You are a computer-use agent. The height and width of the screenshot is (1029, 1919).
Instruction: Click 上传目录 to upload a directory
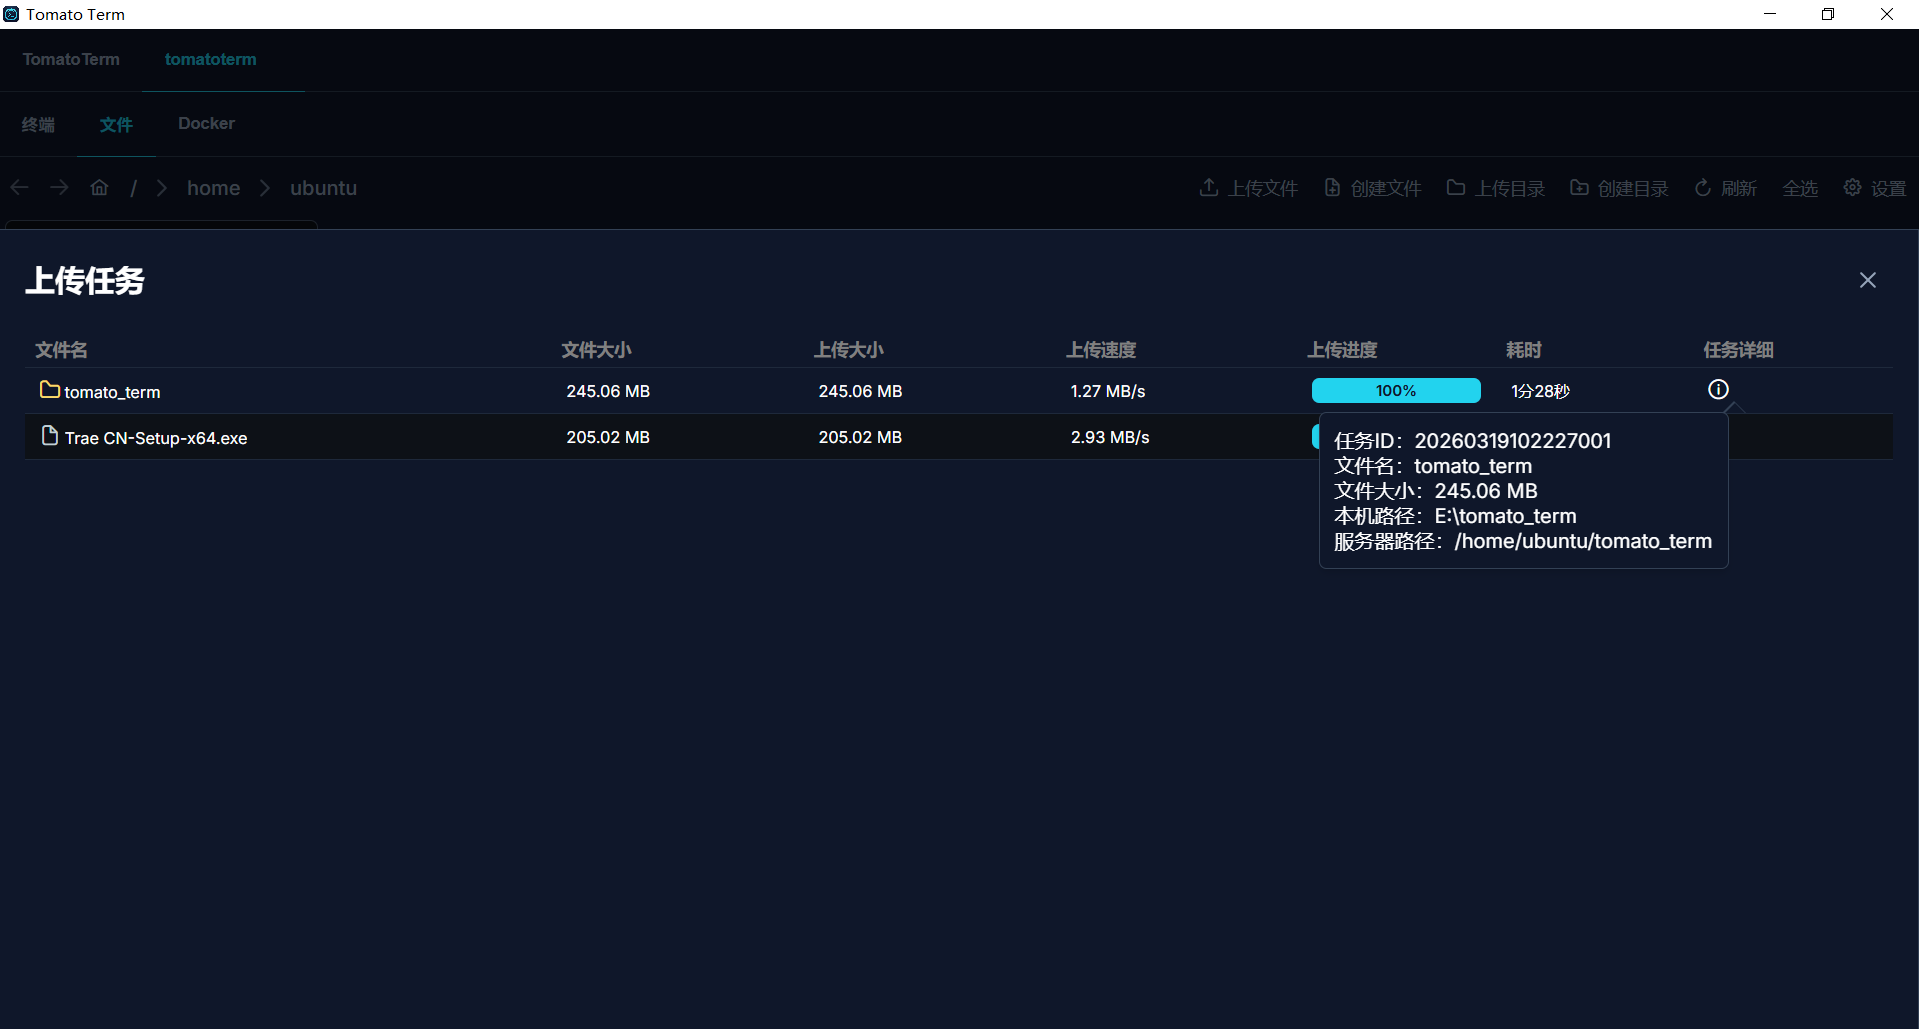click(x=1495, y=188)
